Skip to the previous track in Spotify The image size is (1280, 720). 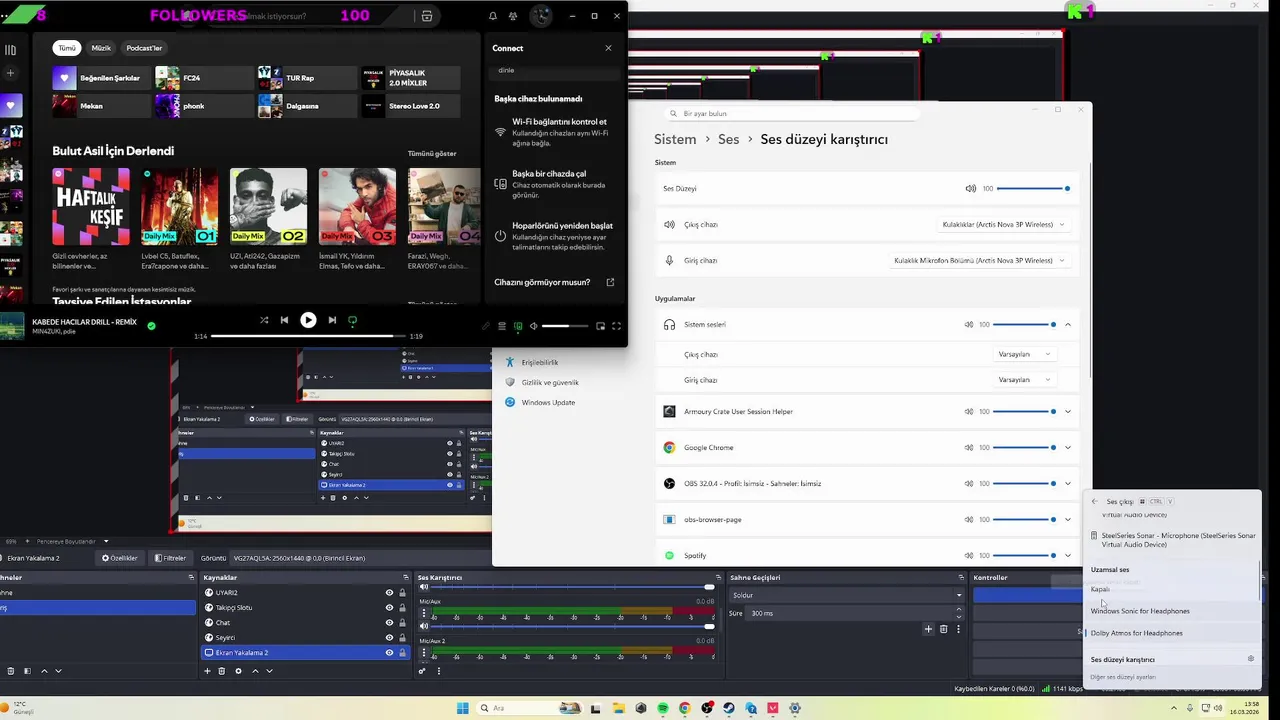(x=284, y=320)
